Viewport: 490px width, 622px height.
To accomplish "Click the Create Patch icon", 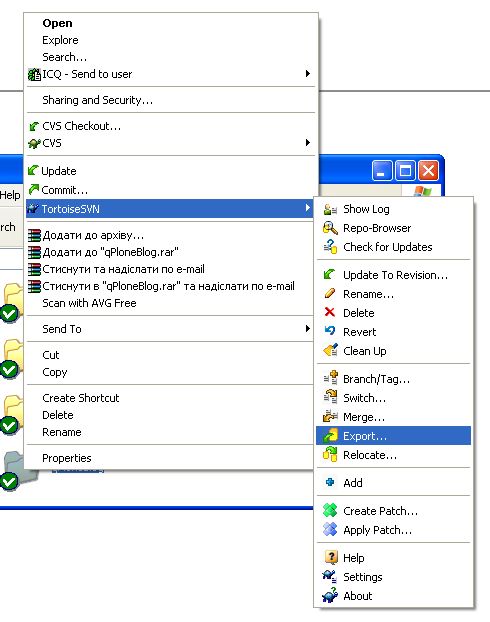I will coord(330,510).
